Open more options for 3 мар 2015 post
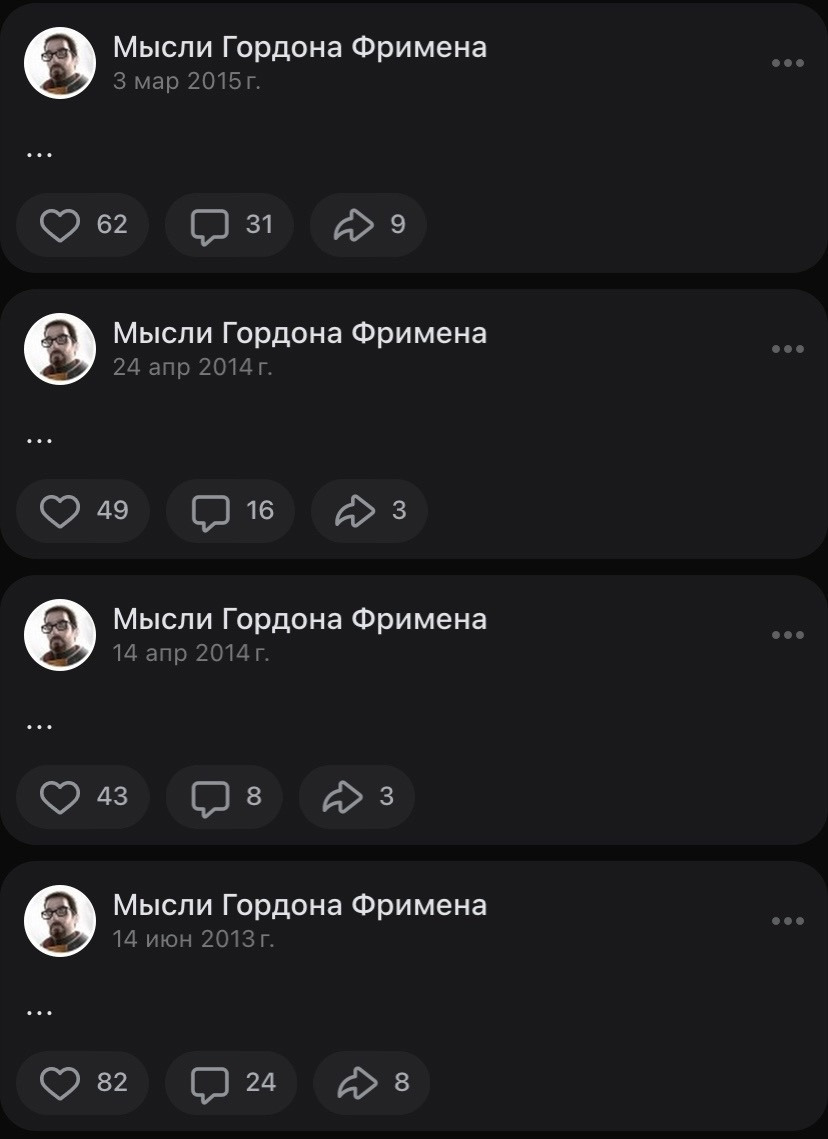 tap(788, 63)
